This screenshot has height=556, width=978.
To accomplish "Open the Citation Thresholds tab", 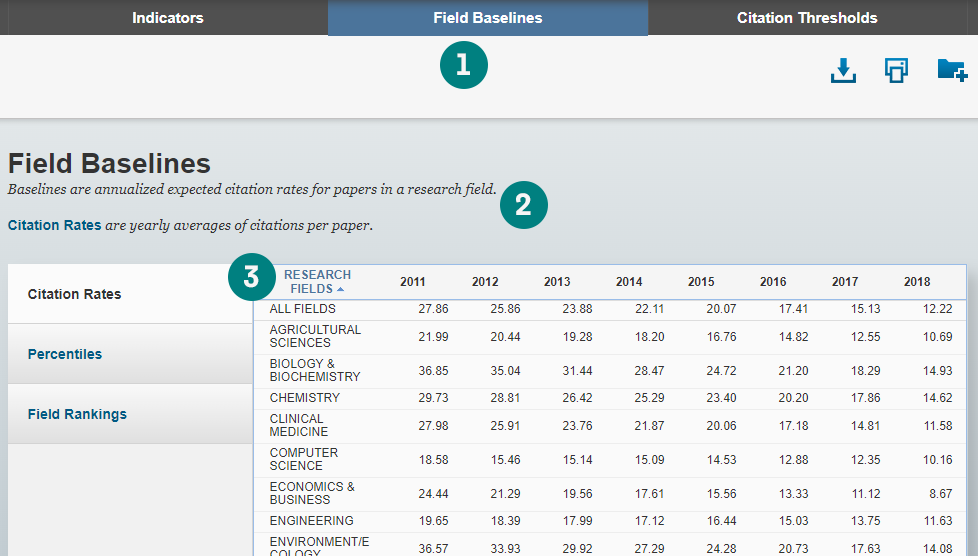I will coord(807,17).
